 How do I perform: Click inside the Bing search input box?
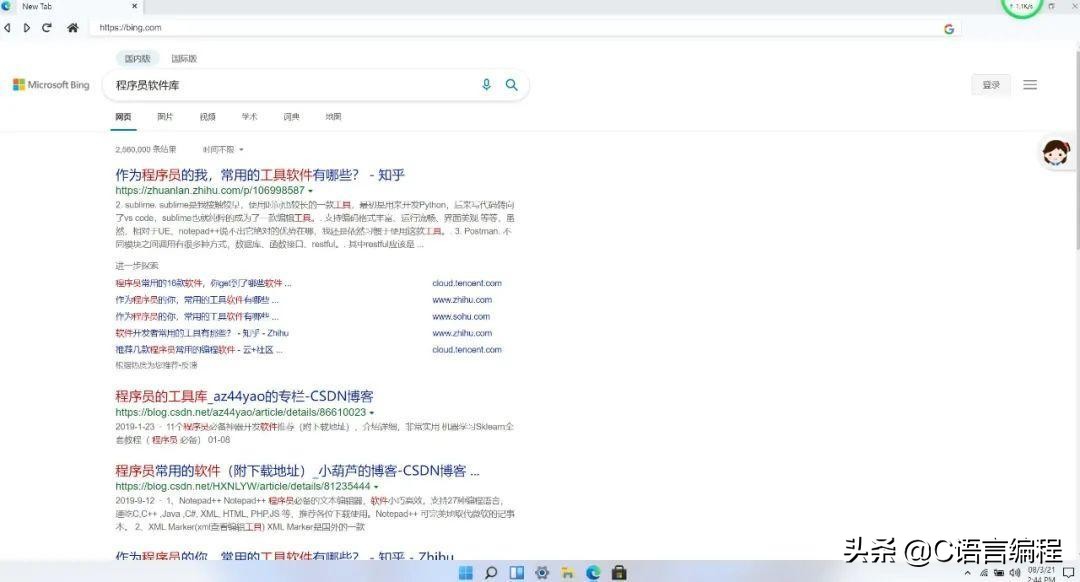coord(300,85)
